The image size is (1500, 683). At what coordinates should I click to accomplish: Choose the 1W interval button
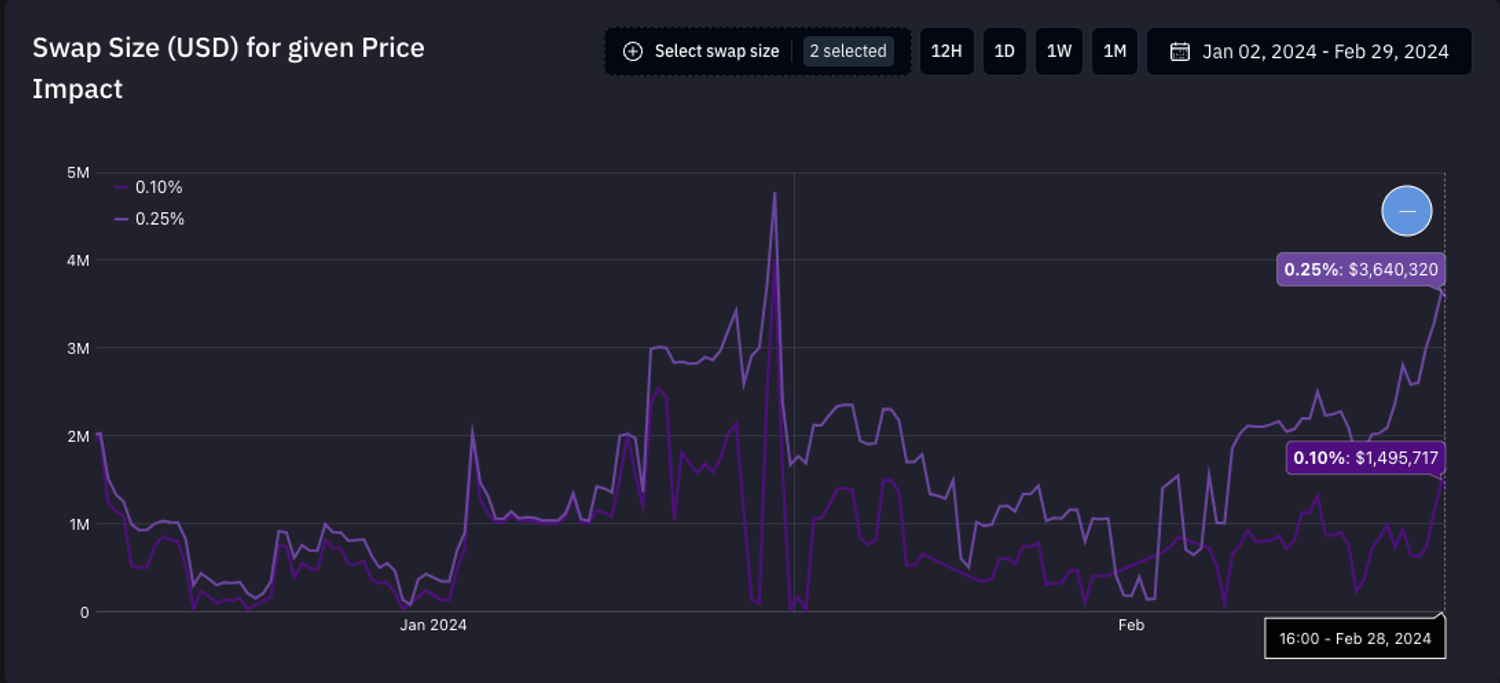click(x=1059, y=51)
